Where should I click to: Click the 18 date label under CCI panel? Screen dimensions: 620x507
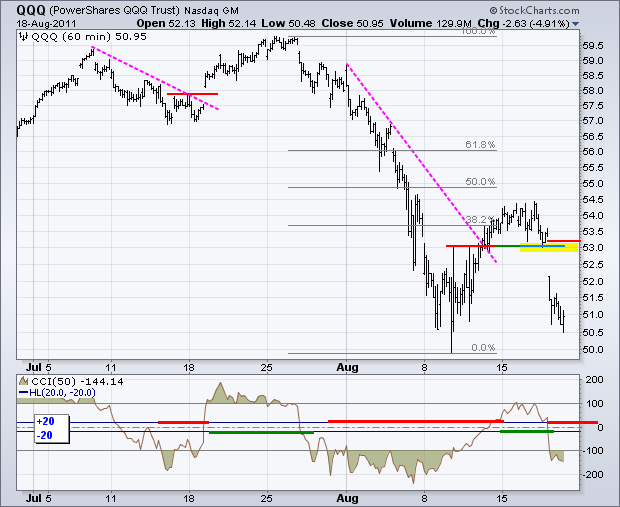189,498
